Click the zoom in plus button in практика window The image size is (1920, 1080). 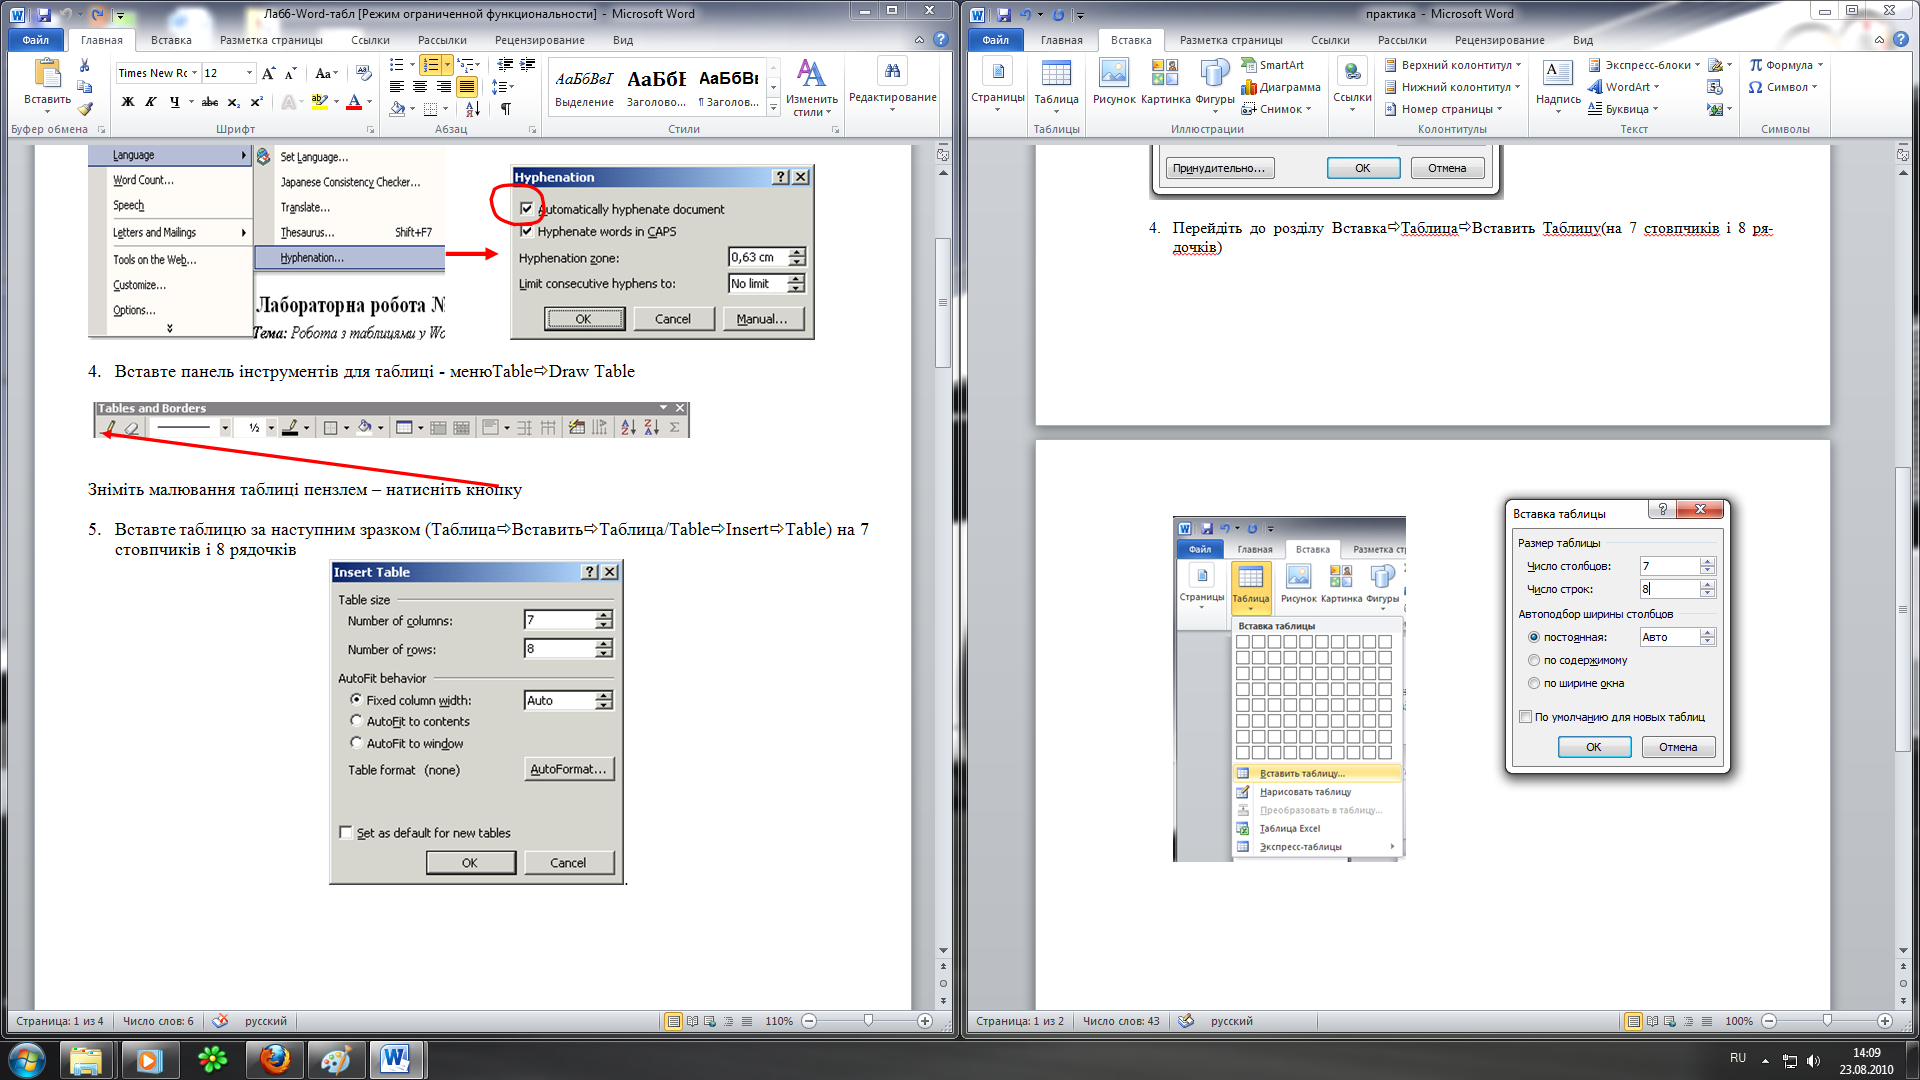pyautogui.click(x=1885, y=1021)
